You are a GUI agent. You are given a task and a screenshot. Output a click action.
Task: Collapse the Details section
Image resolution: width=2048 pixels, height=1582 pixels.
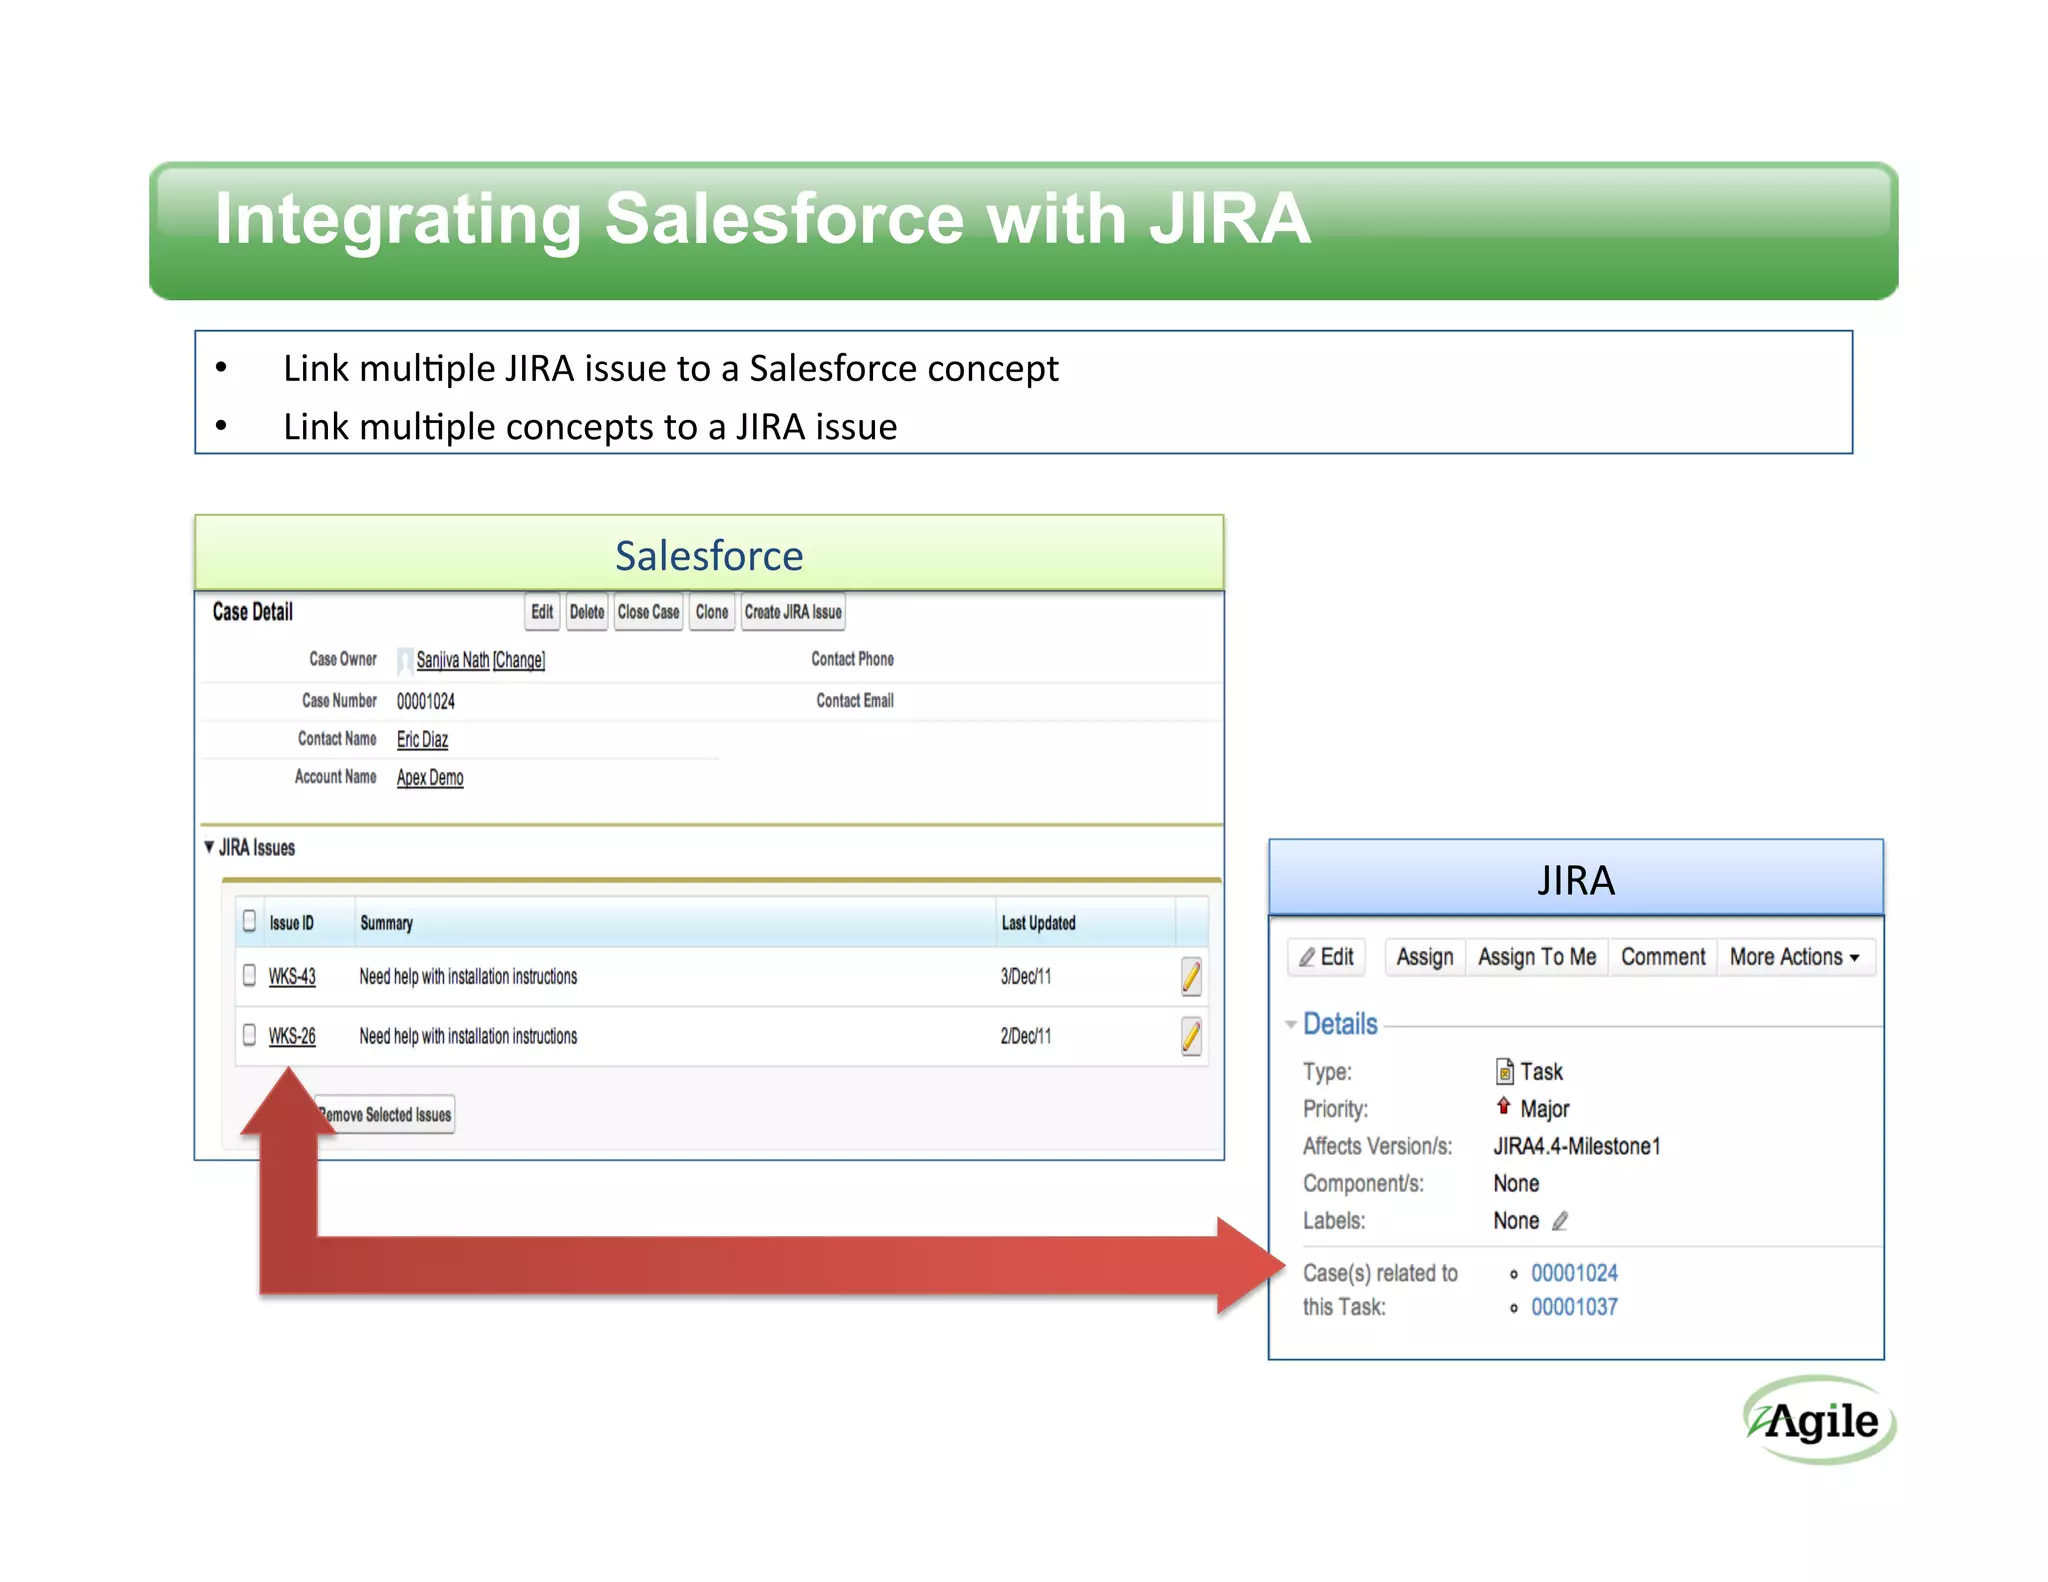click(1291, 1024)
